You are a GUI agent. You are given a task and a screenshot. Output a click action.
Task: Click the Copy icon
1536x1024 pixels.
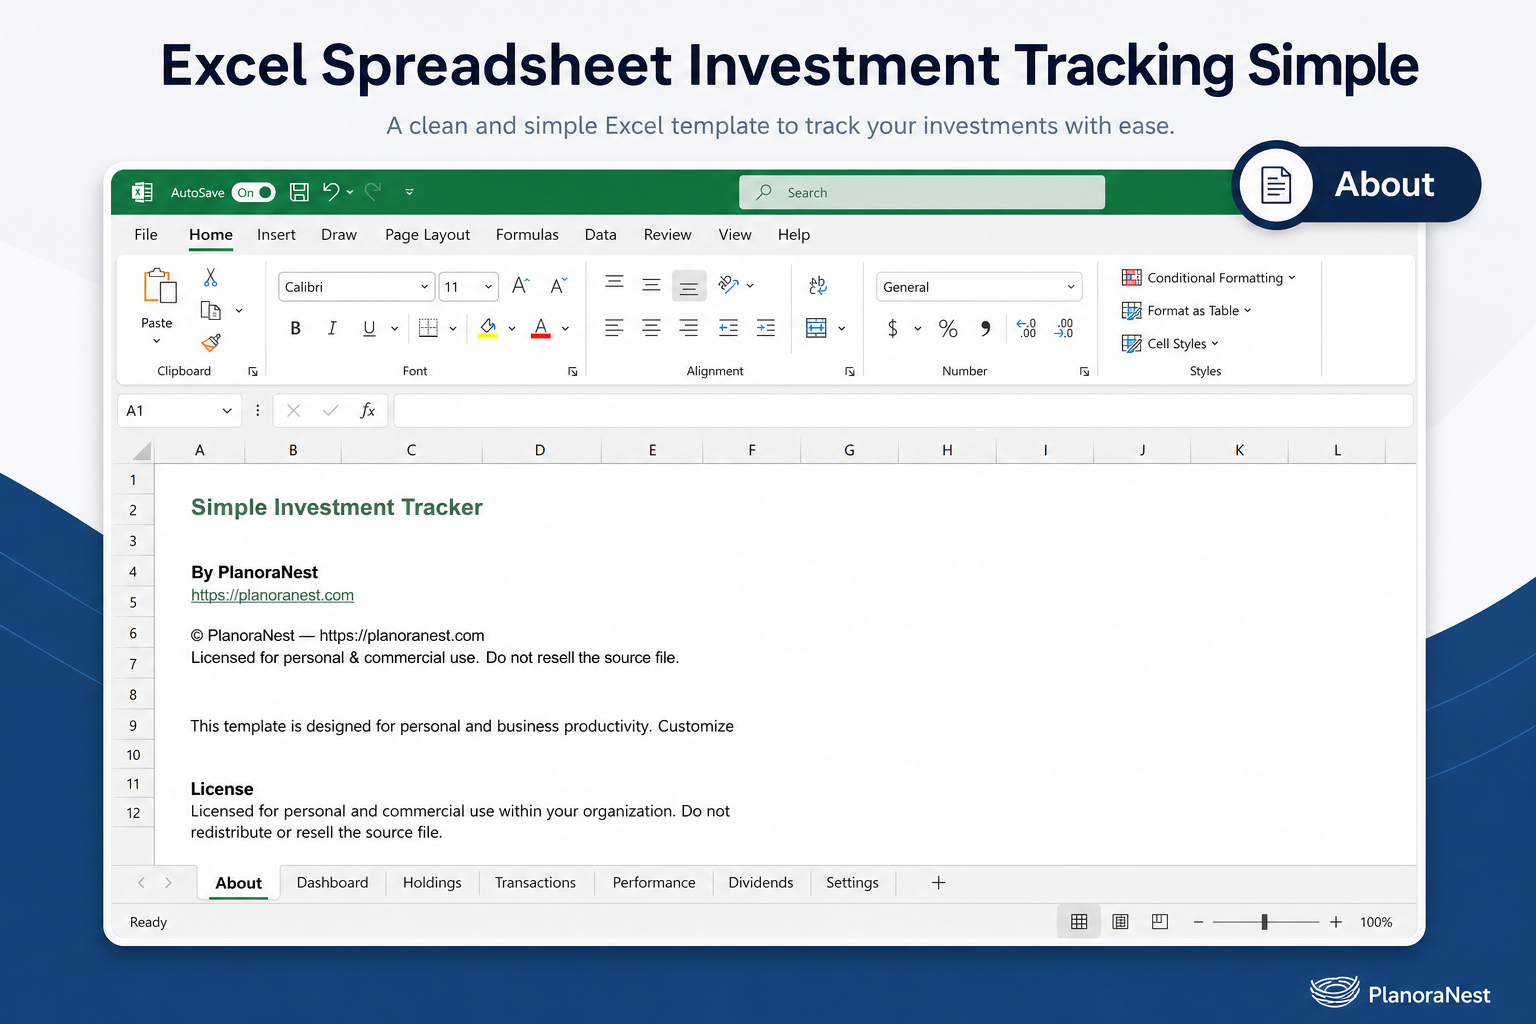(x=210, y=310)
